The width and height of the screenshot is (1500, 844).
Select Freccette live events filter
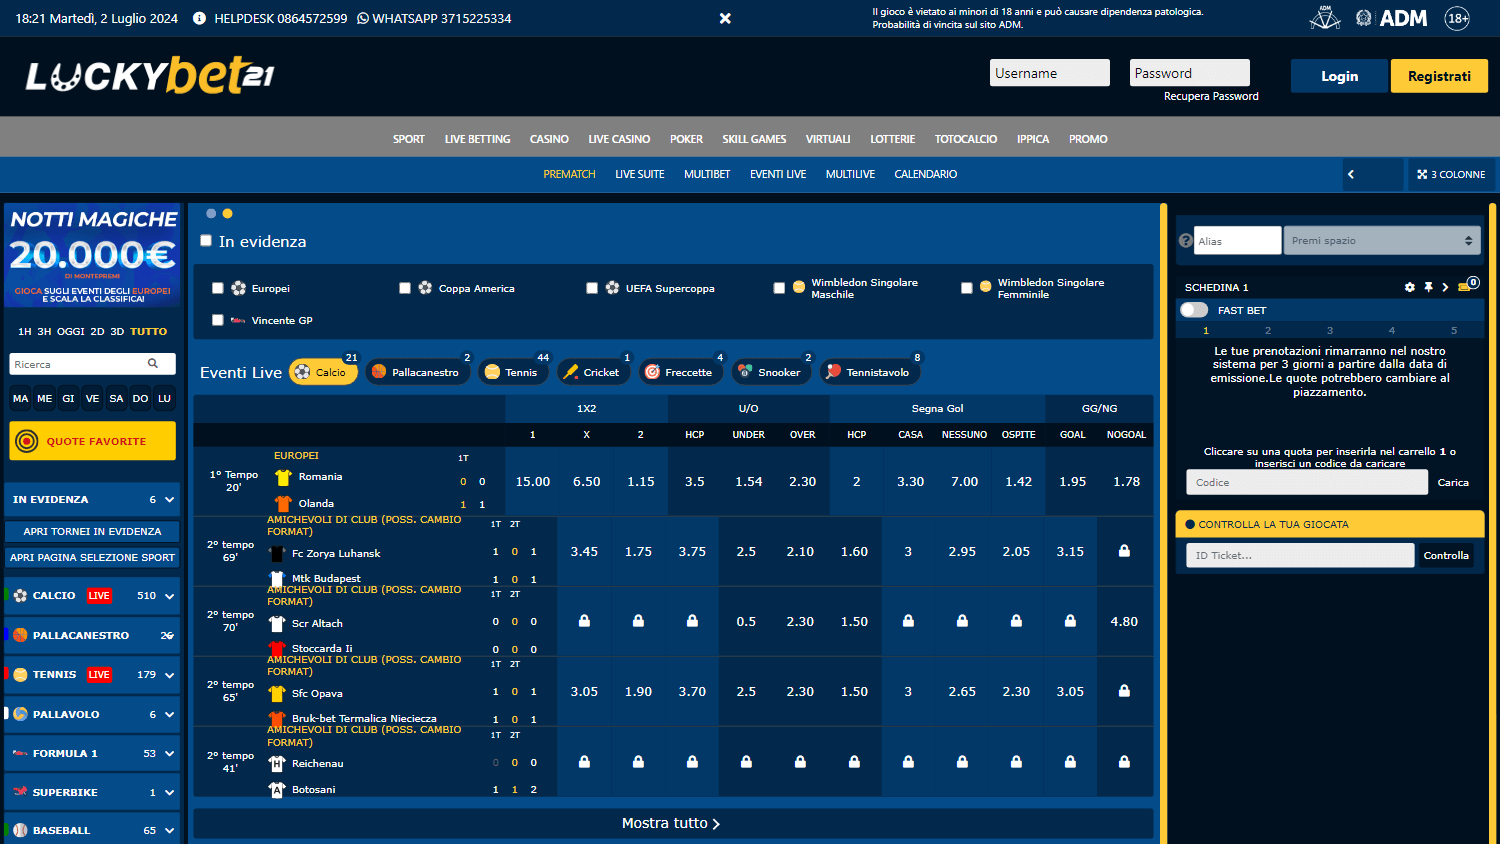(680, 372)
